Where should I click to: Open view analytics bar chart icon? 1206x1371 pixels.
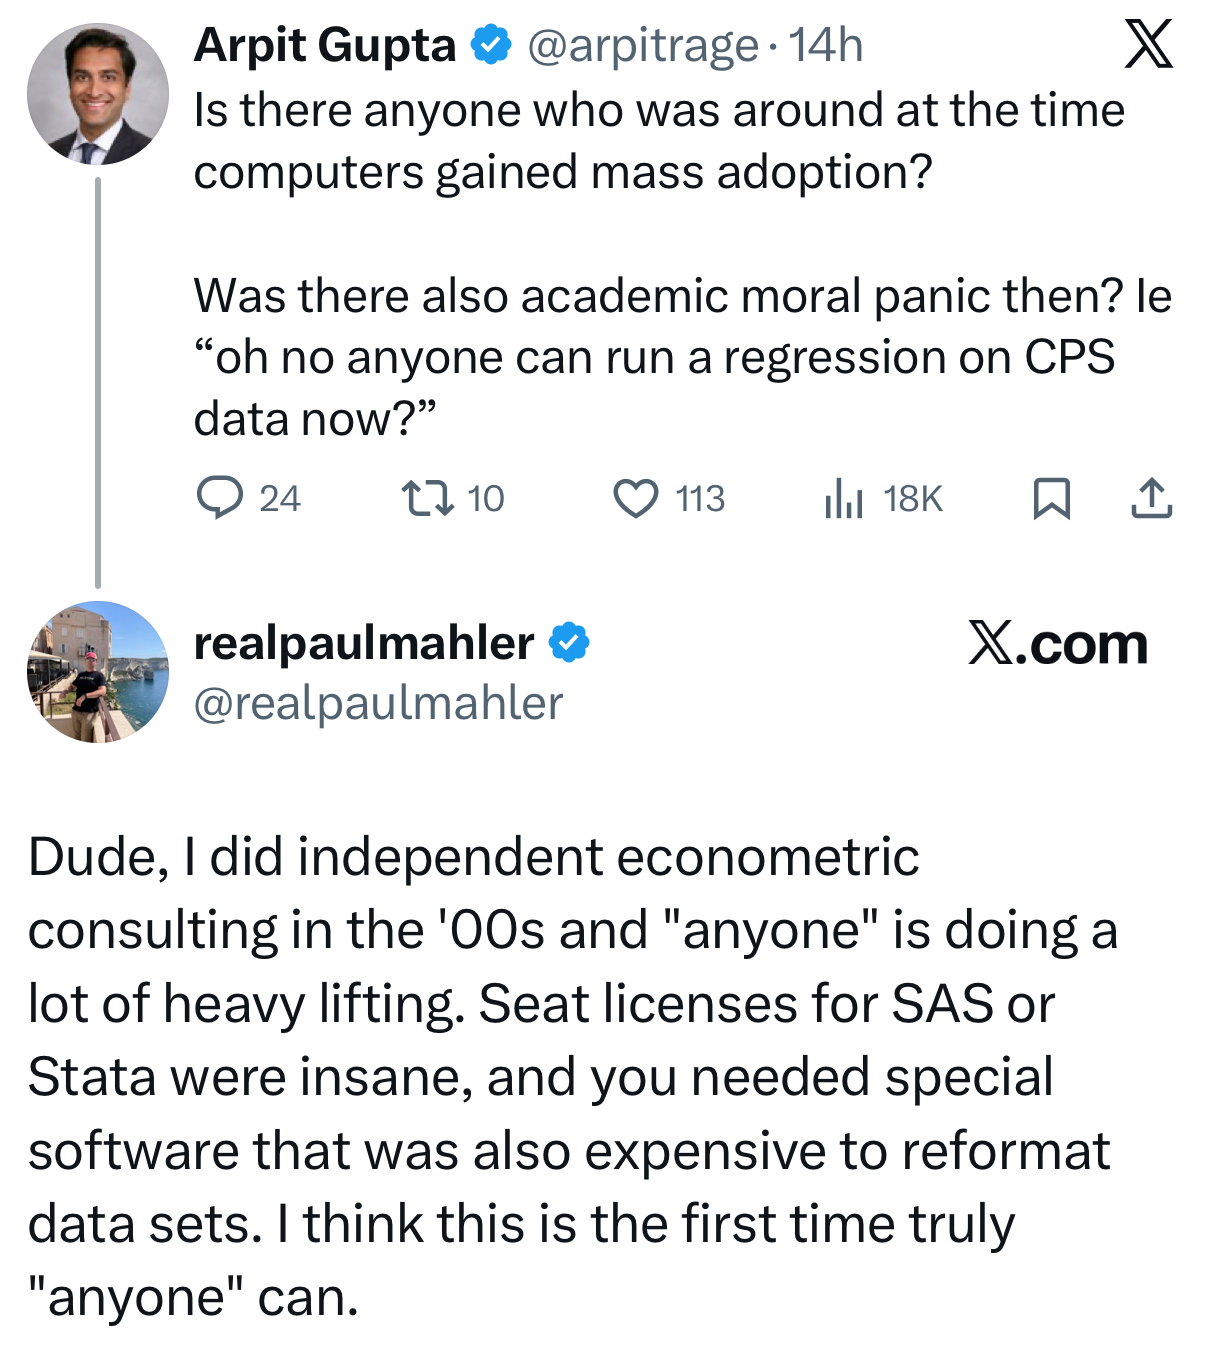point(843,498)
